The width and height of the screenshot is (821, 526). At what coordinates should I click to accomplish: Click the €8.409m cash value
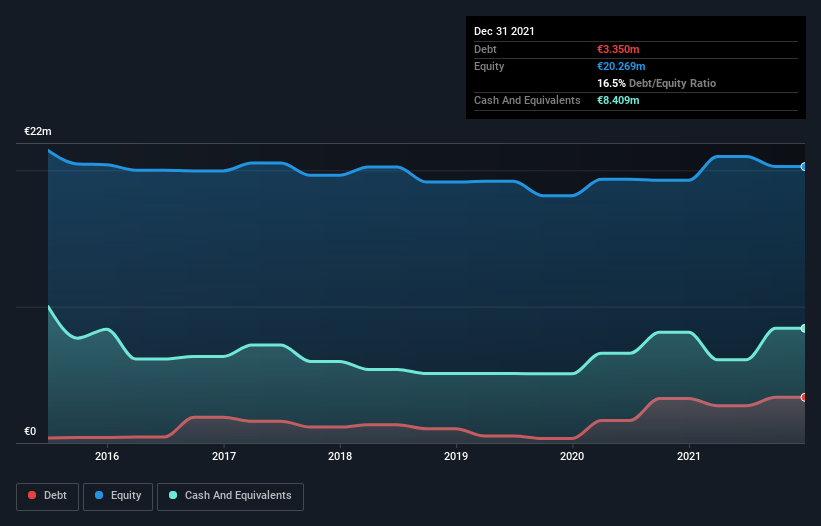point(618,100)
